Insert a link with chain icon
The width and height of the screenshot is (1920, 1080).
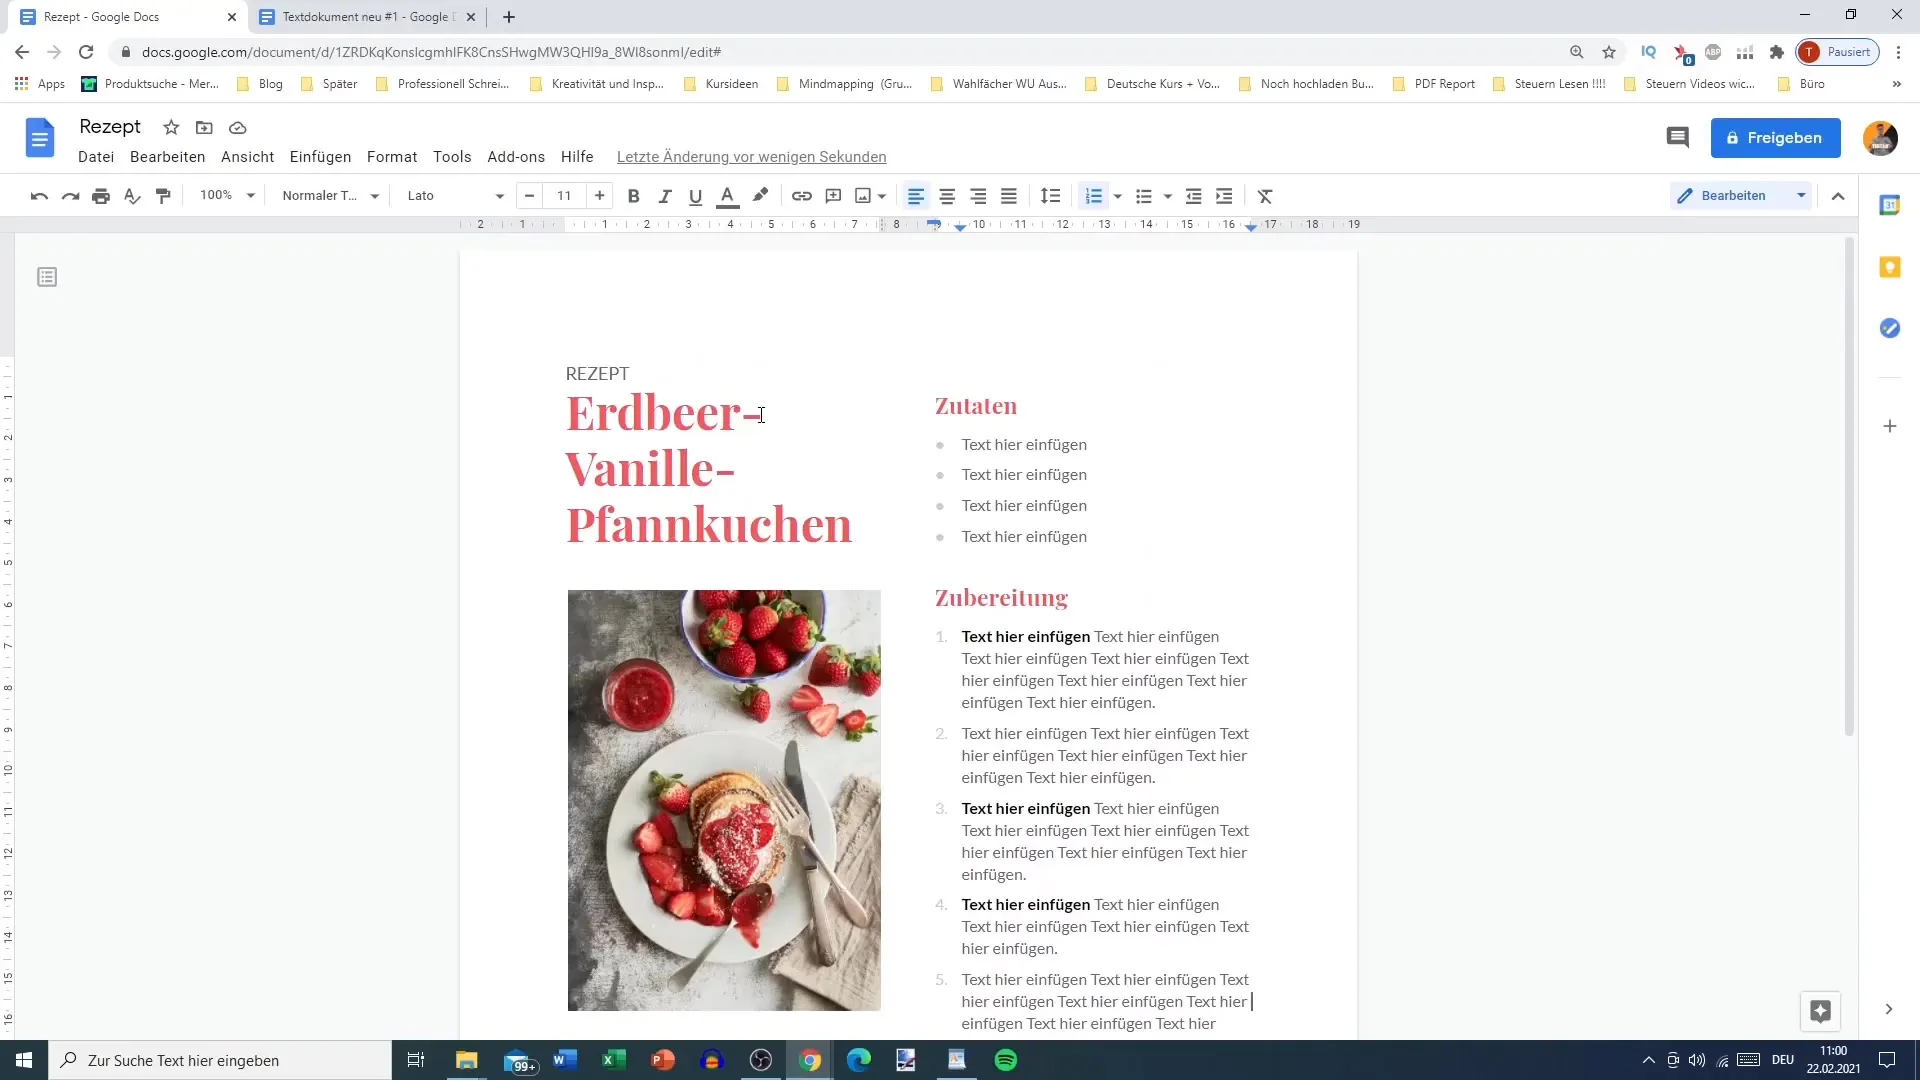point(802,196)
